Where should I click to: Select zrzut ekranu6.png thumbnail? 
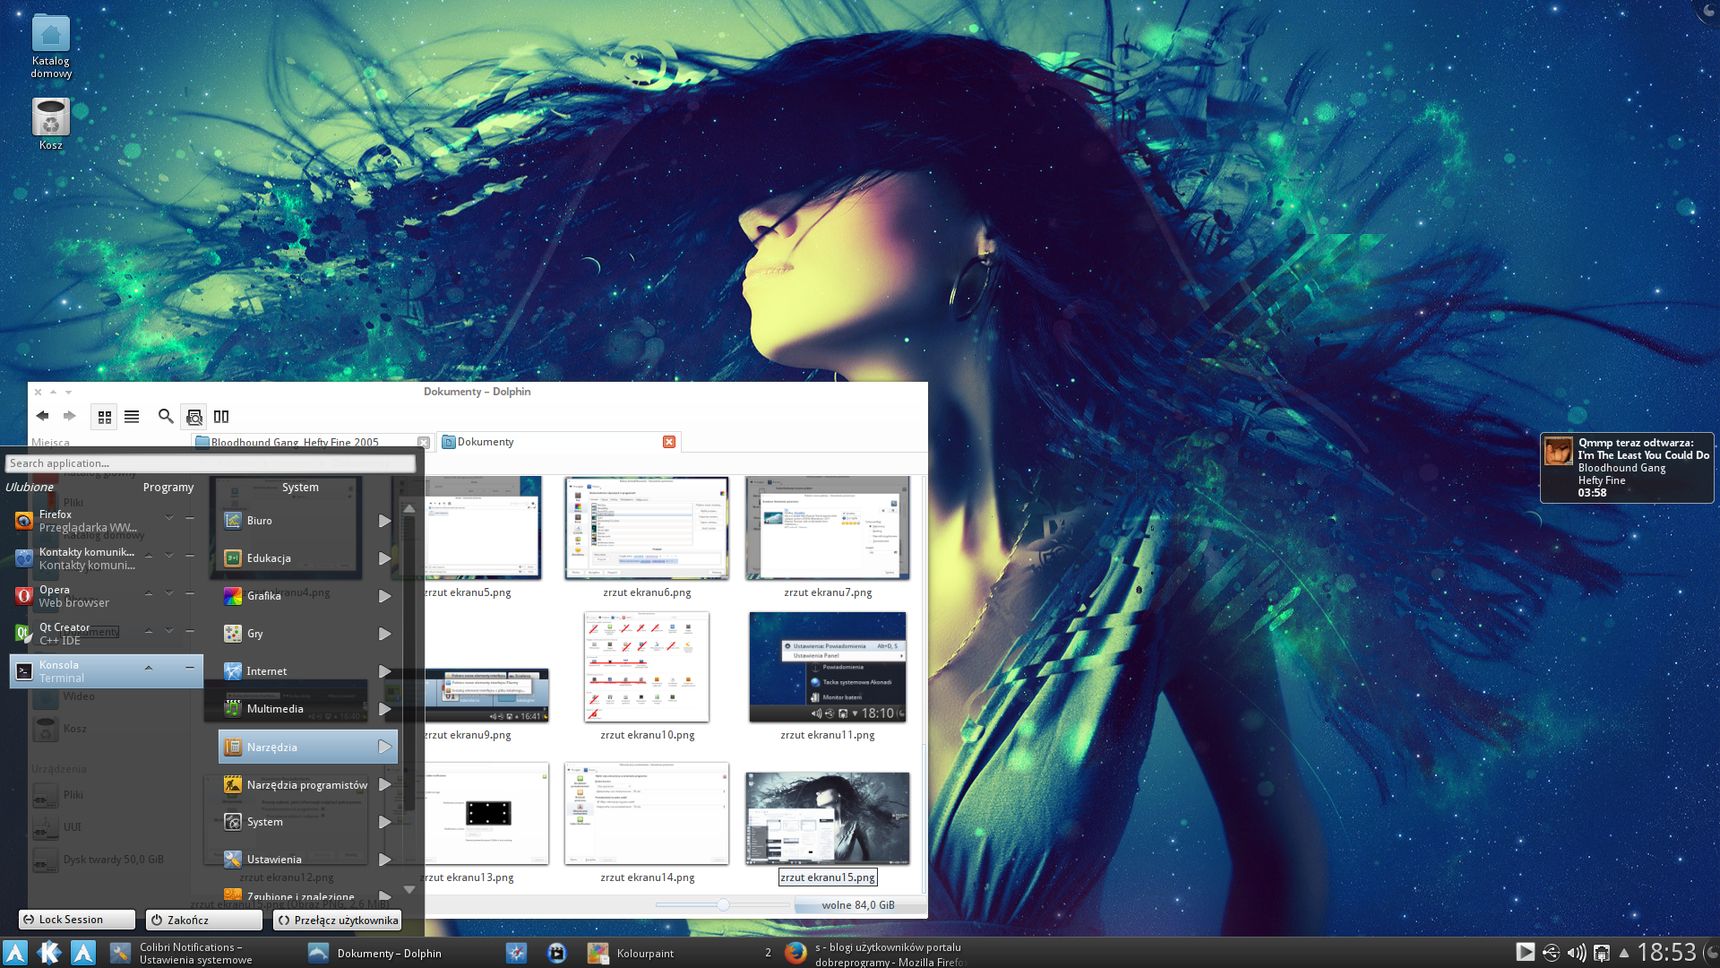click(647, 528)
